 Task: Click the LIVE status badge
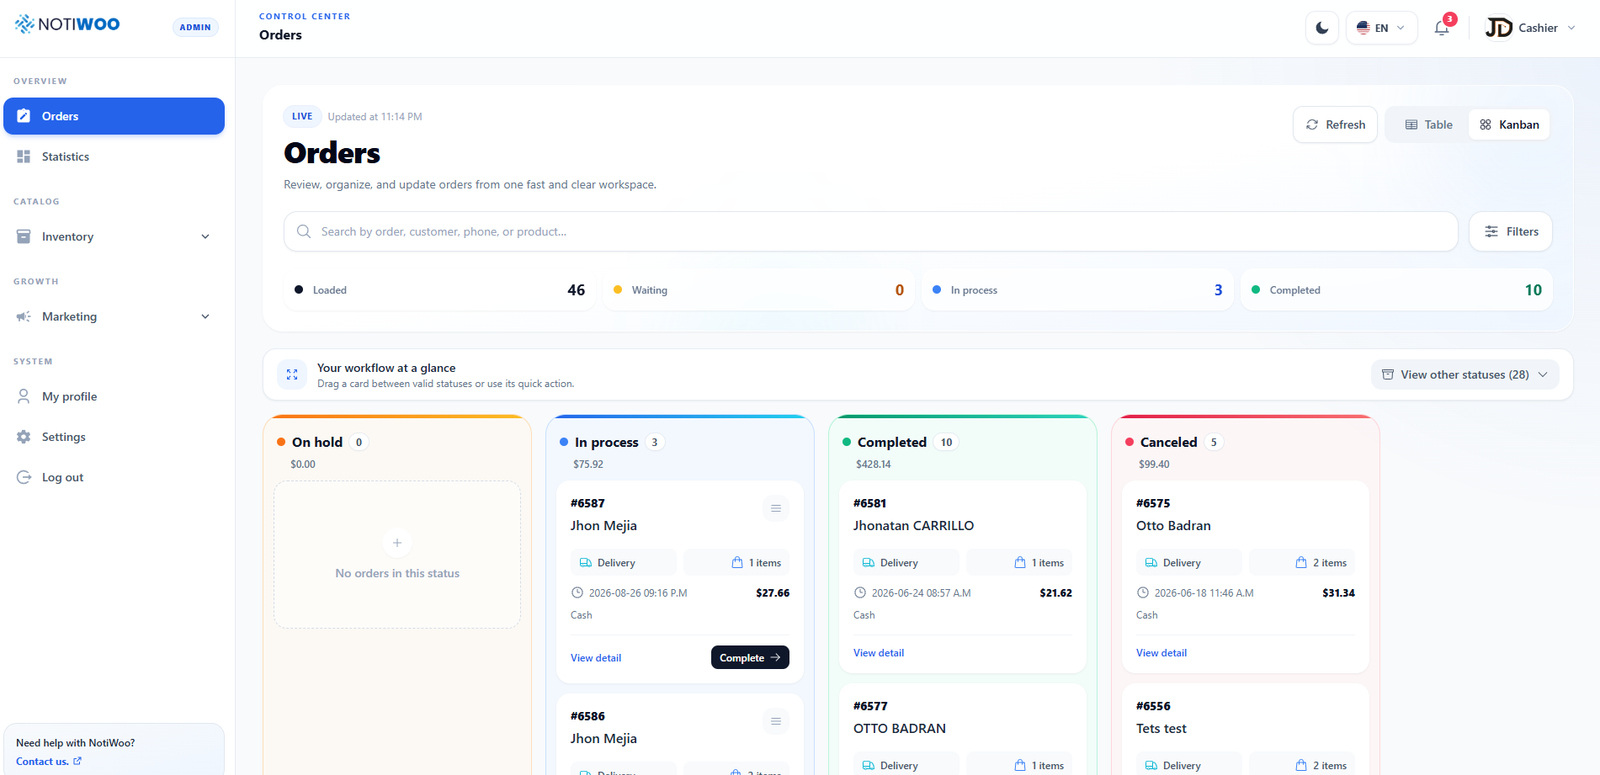point(302,116)
